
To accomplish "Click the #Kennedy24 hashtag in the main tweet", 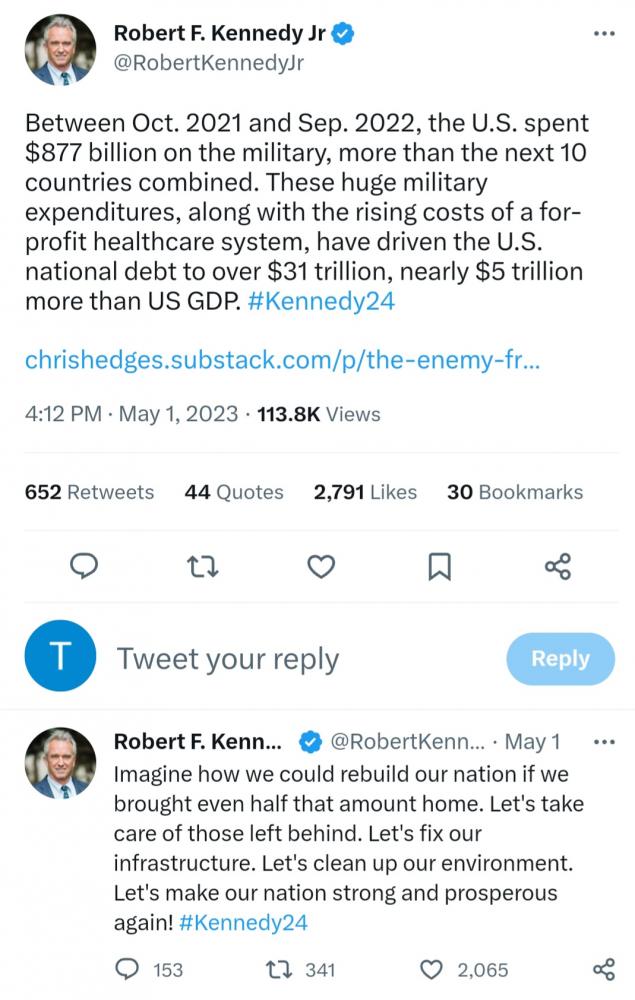I will pos(321,301).
